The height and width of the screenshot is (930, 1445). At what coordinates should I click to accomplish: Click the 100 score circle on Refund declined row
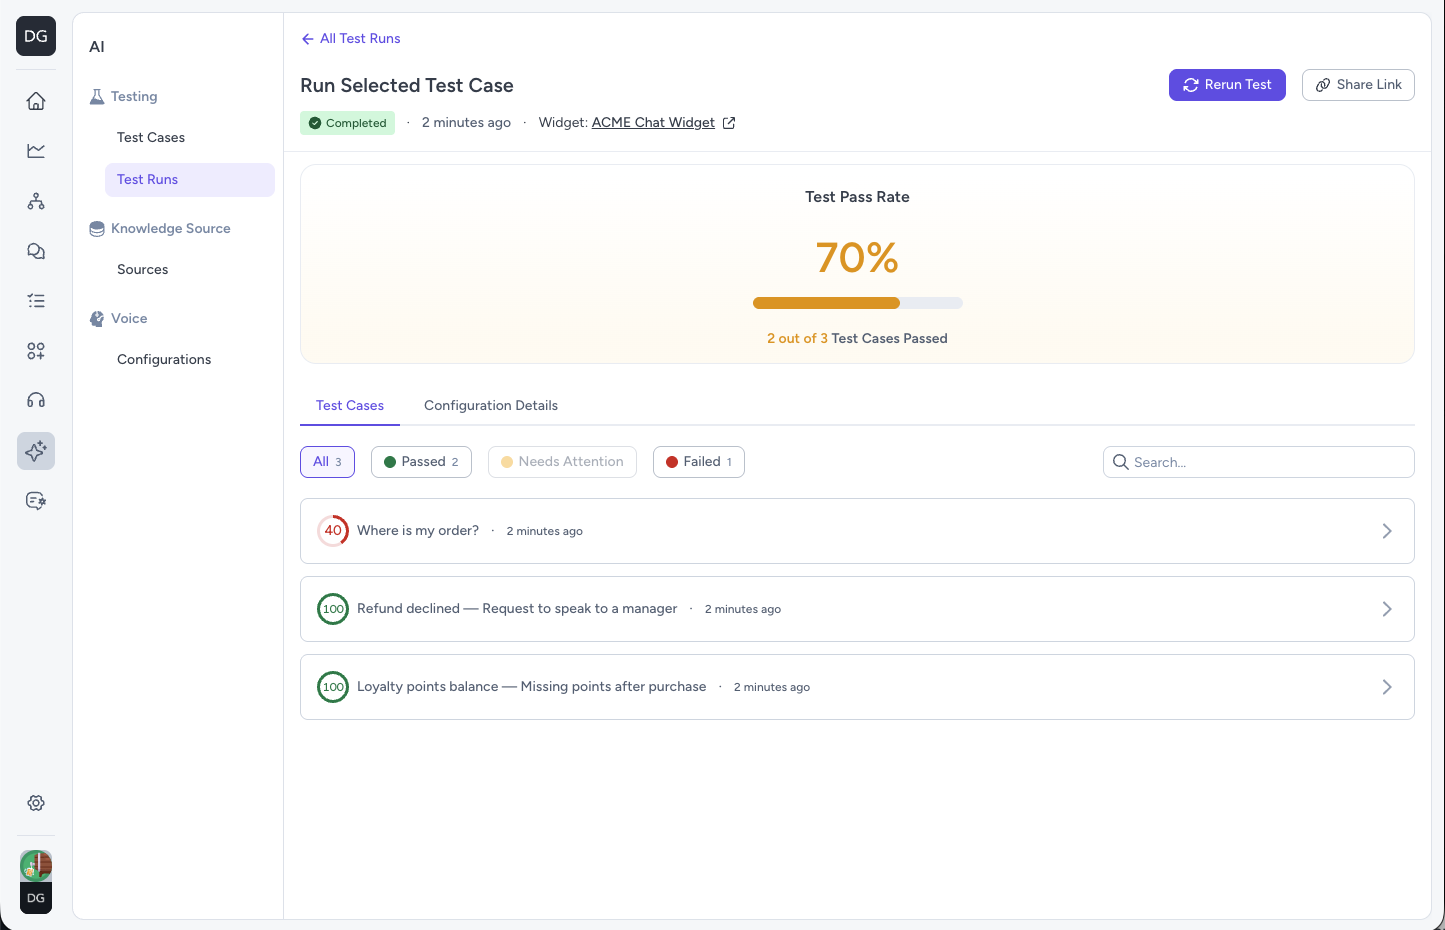[x=333, y=609]
